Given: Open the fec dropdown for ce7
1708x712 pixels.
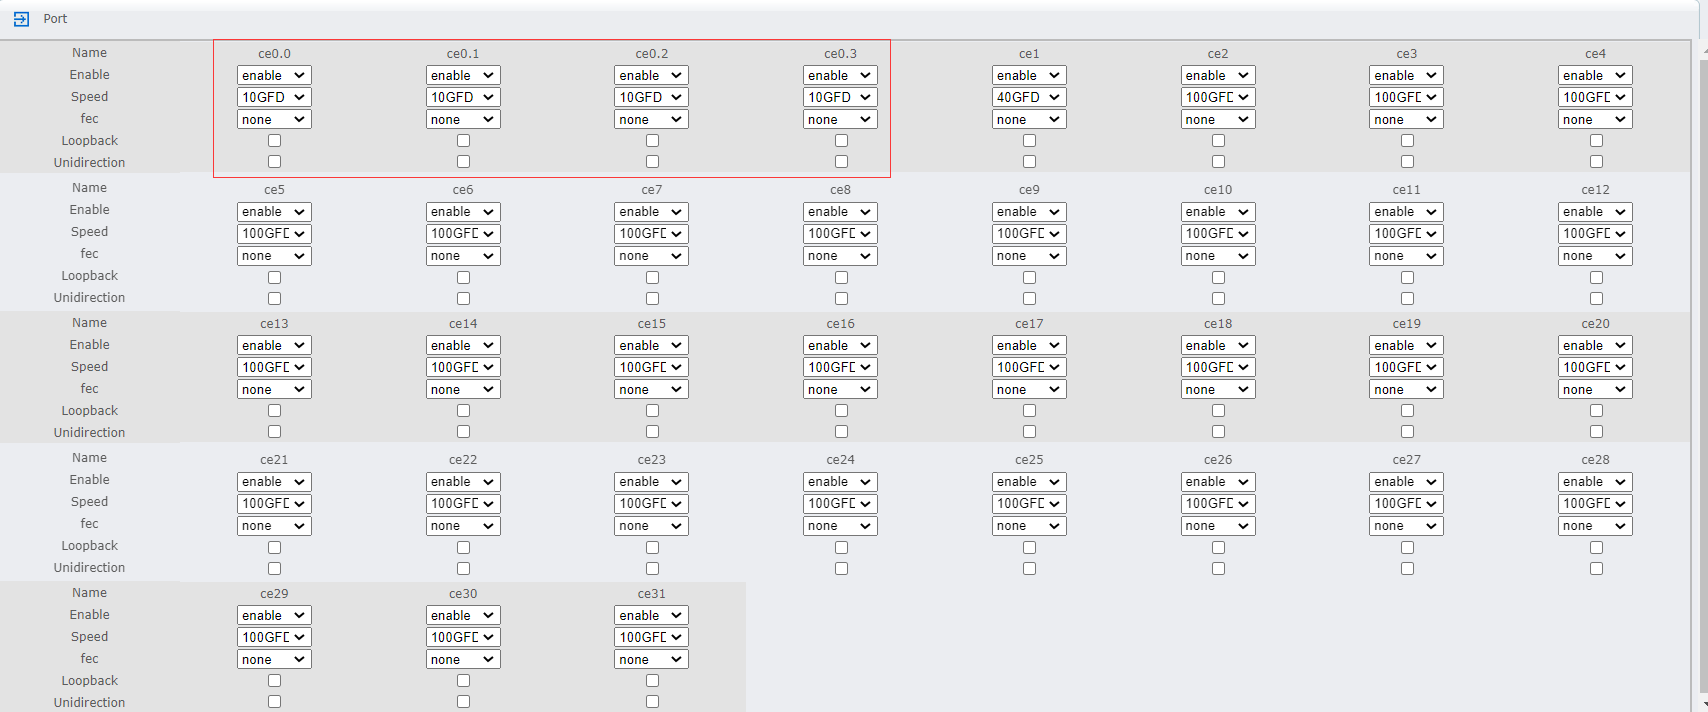Looking at the screenshot, I should click(651, 256).
